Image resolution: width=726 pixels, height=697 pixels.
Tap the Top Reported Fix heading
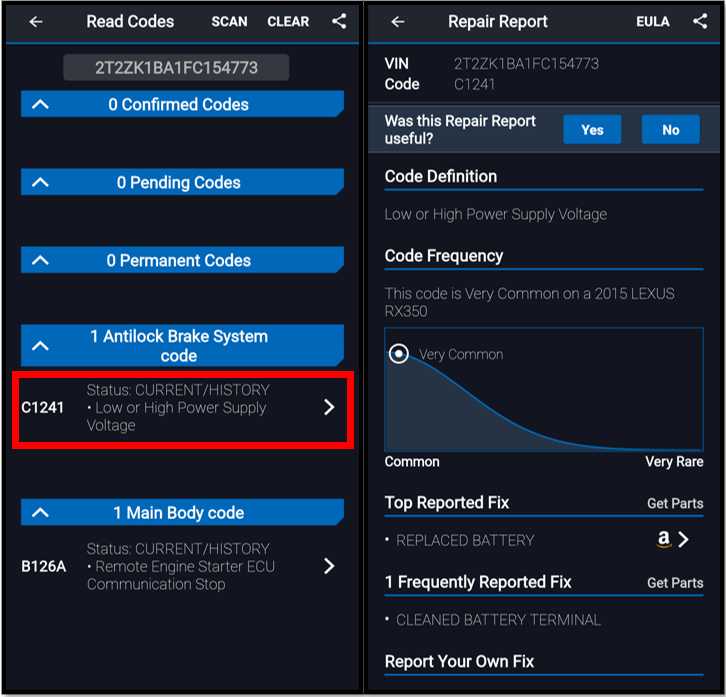pyautogui.click(x=447, y=502)
